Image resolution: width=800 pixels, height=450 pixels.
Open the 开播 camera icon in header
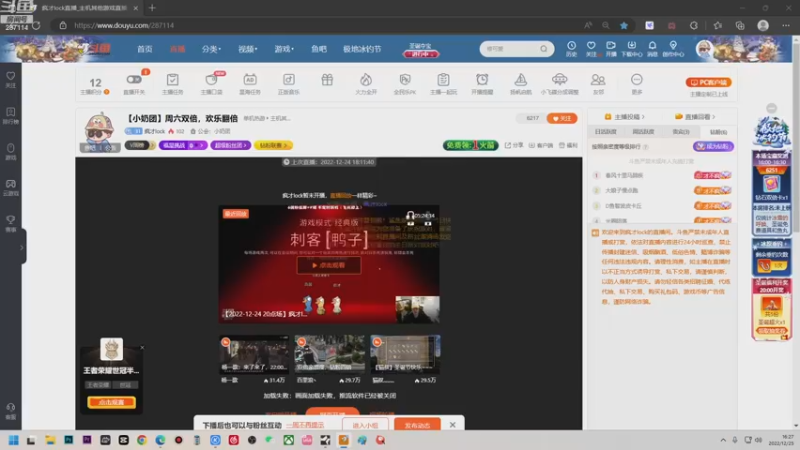point(611,48)
